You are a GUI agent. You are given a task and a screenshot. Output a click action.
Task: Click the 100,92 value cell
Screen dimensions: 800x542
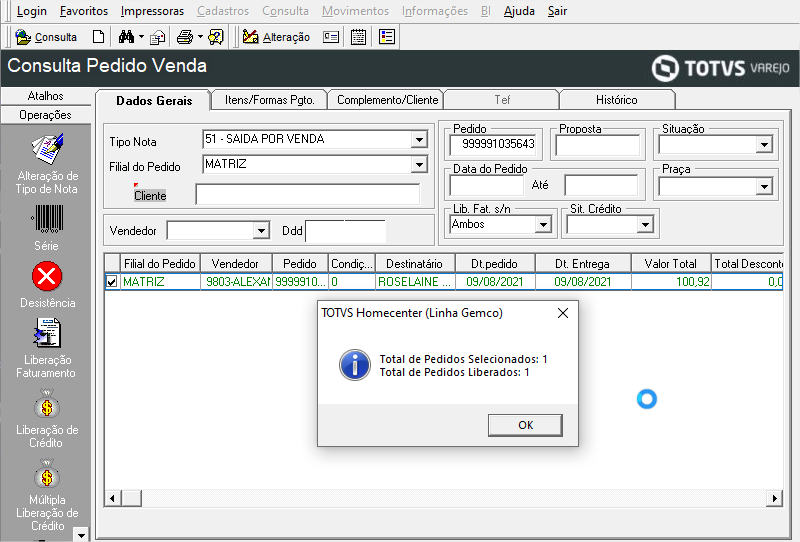pyautogui.click(x=671, y=282)
